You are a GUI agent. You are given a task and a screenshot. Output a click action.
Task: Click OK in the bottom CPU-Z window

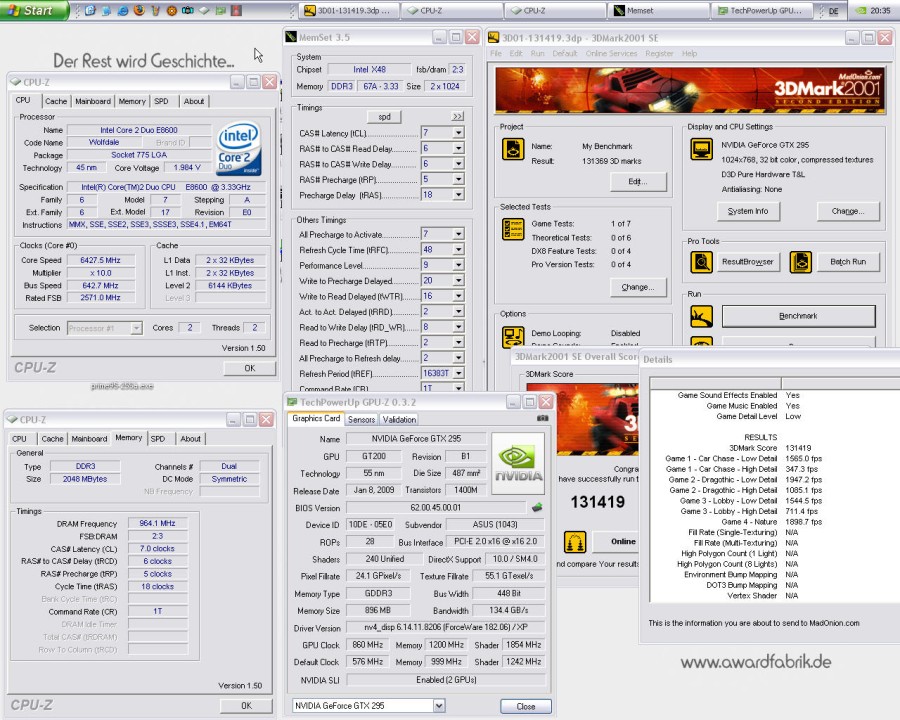coord(246,706)
